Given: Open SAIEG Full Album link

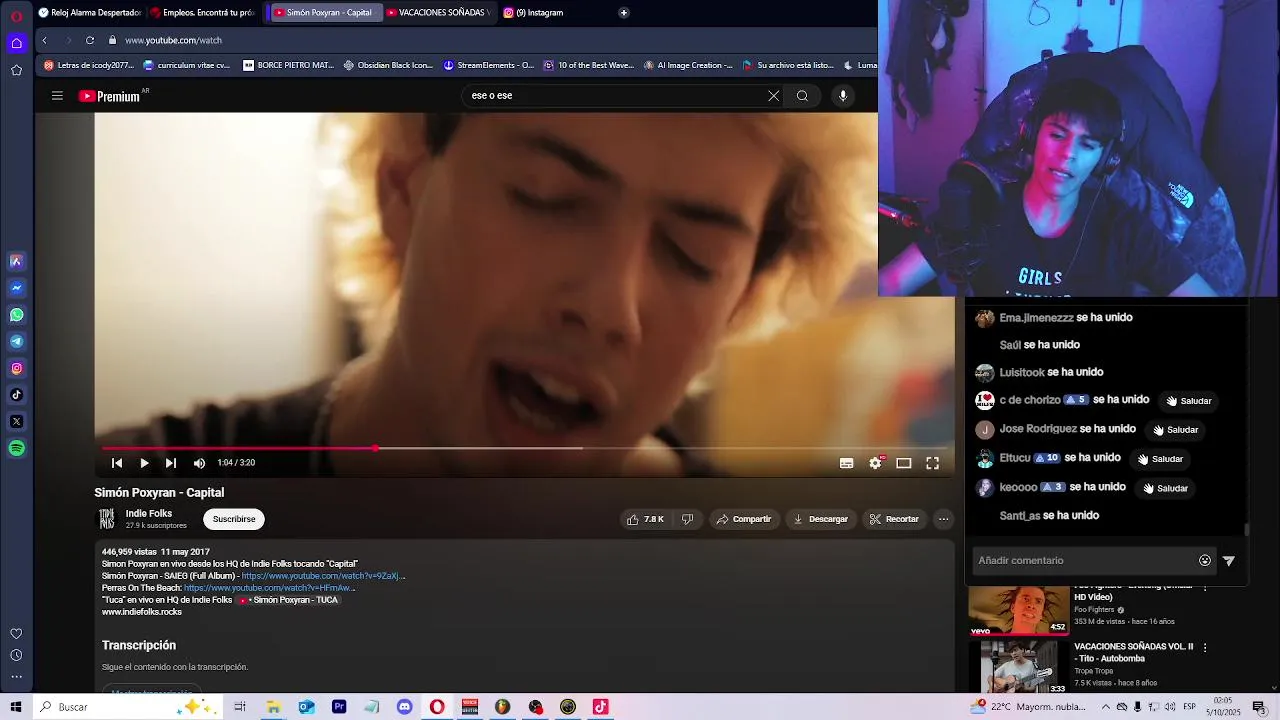Looking at the screenshot, I should [322, 576].
